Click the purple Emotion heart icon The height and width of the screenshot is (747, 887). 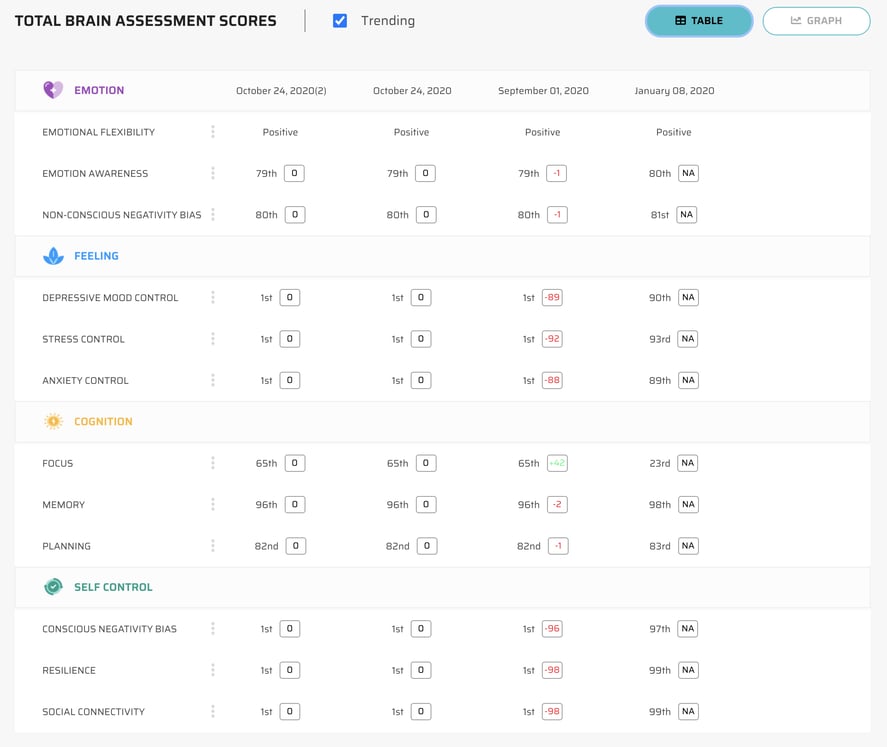[x=52, y=90]
